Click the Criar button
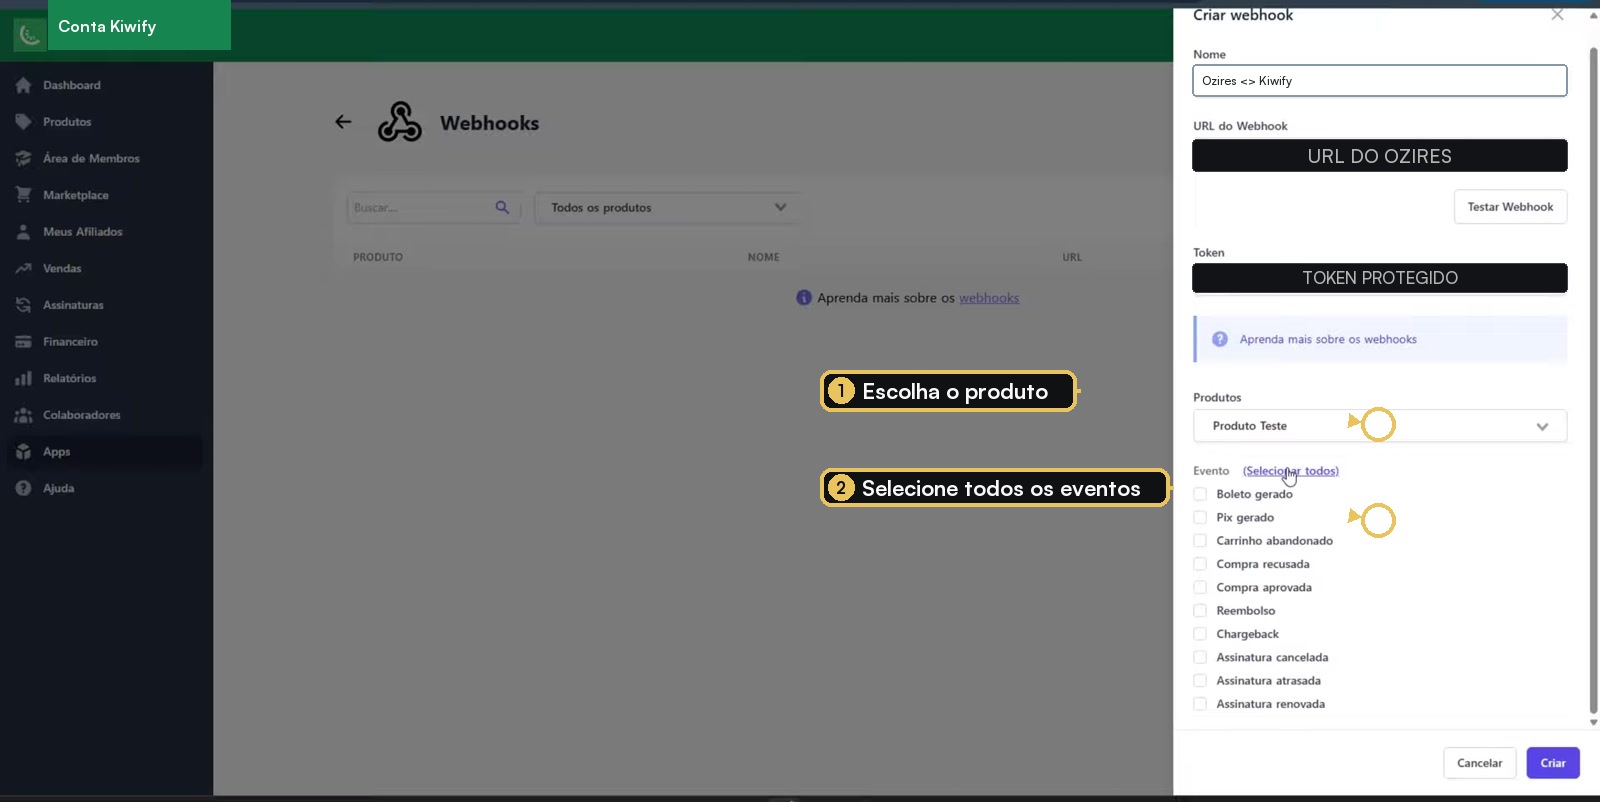The height and width of the screenshot is (802, 1600). coord(1553,763)
